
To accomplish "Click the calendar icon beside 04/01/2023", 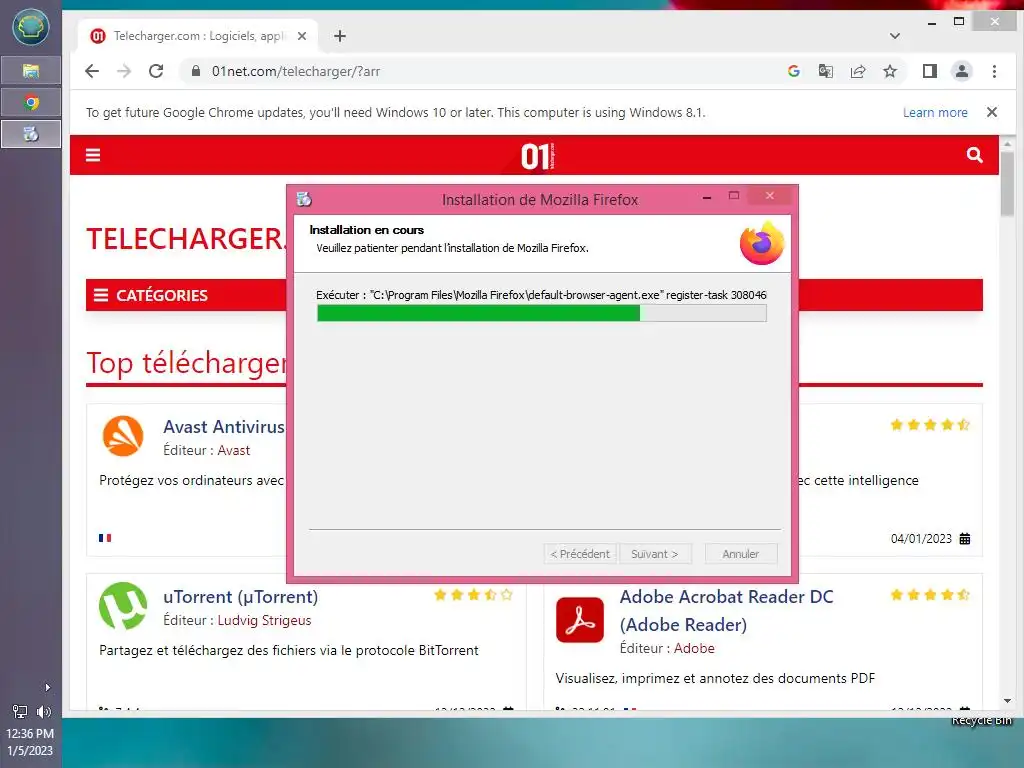I will pos(965,539).
